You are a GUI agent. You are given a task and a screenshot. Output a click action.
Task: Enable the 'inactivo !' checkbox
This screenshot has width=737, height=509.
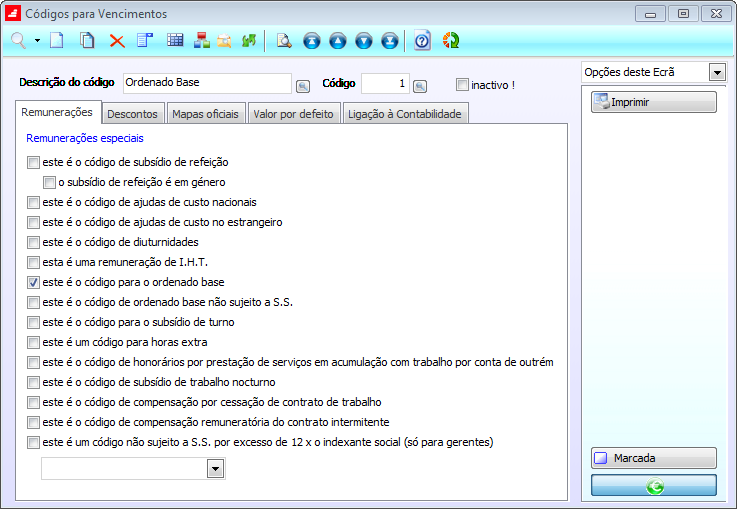[462, 85]
